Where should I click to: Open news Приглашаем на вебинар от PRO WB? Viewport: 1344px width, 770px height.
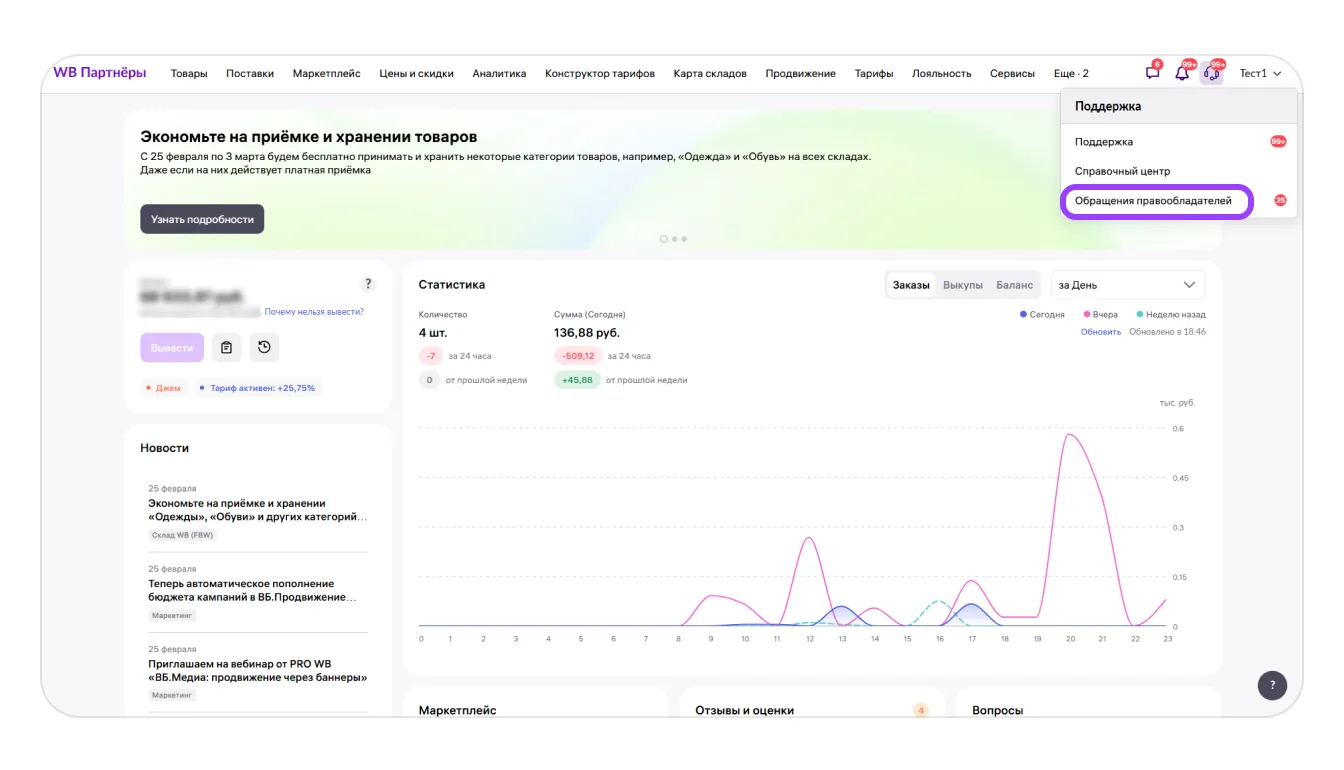coord(257,670)
